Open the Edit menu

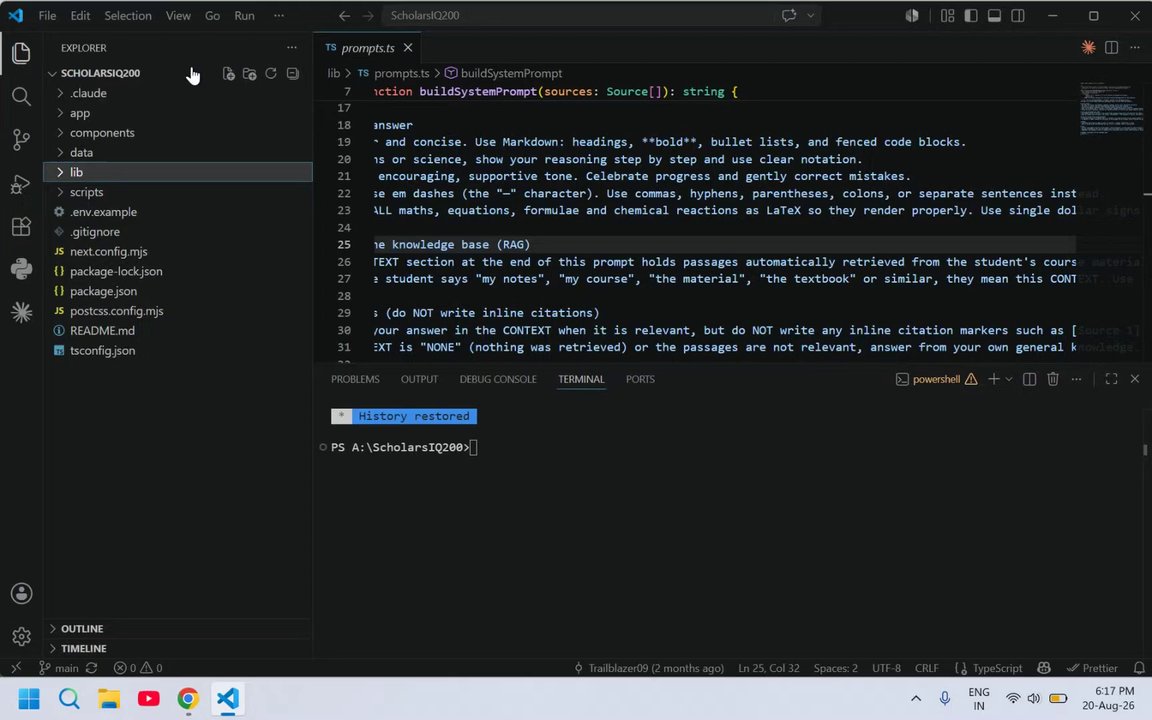[80, 15]
